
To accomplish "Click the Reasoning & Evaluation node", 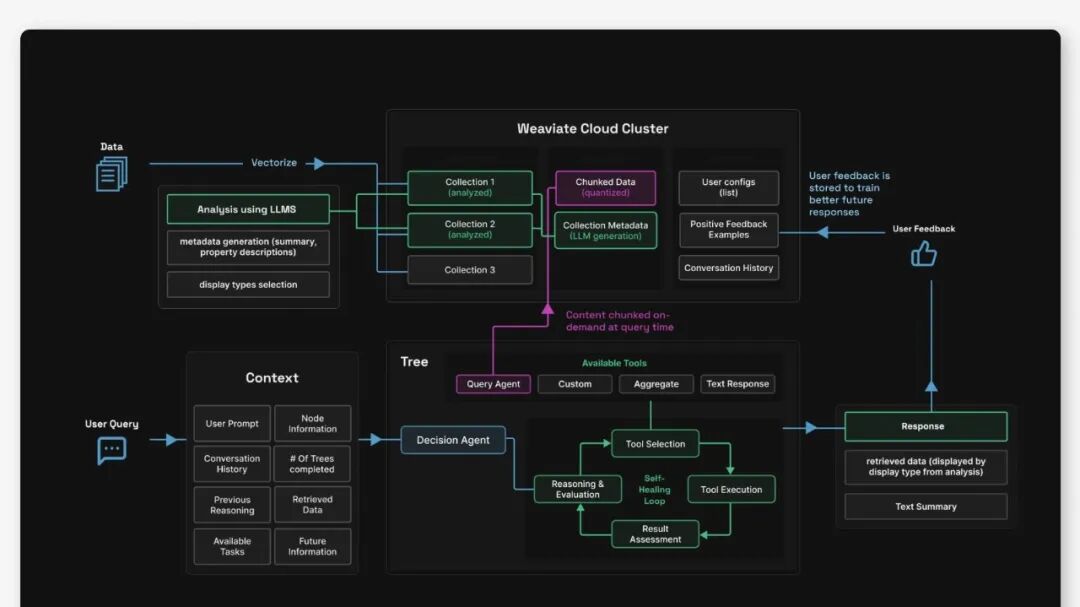I will pyautogui.click(x=578, y=489).
